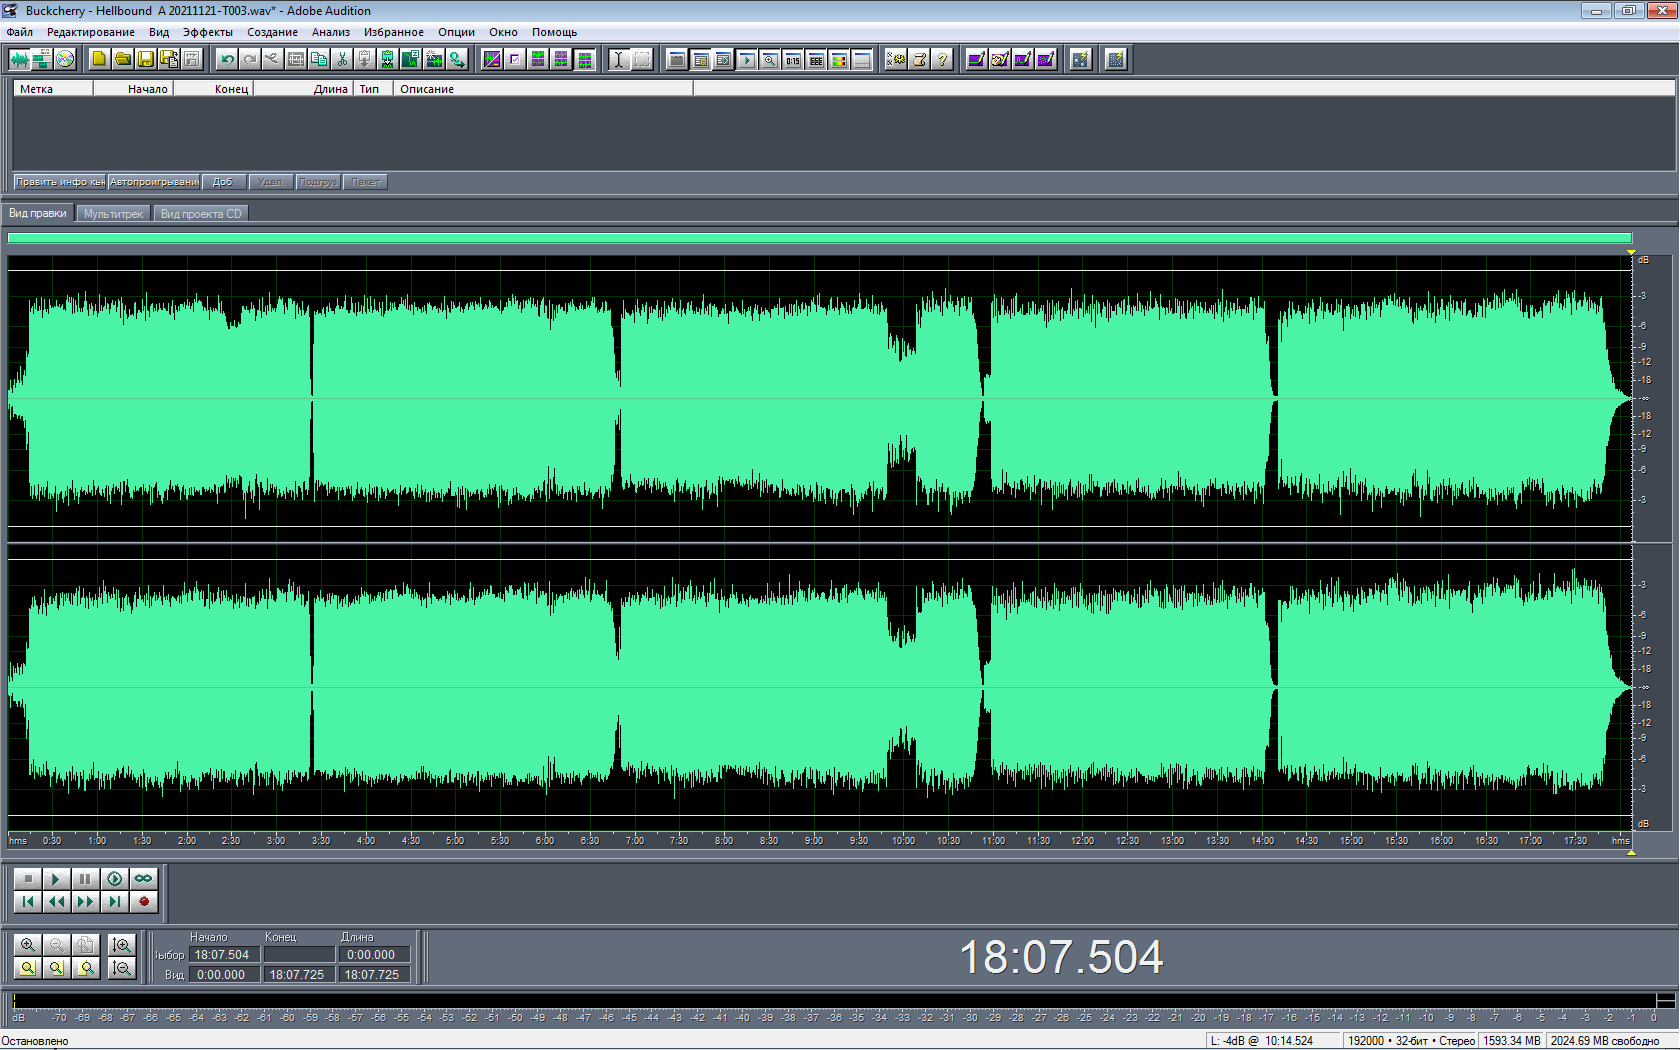Open the Файл menu

20,32
